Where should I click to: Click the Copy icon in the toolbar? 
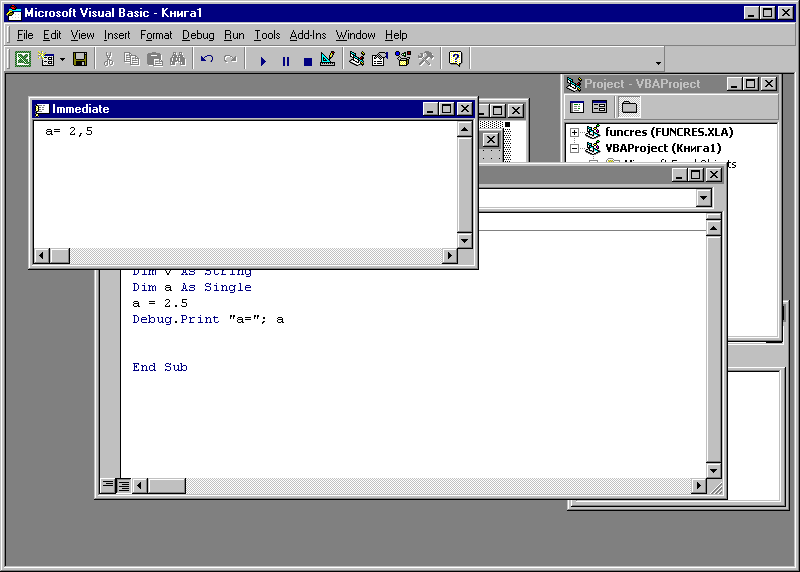click(x=132, y=59)
